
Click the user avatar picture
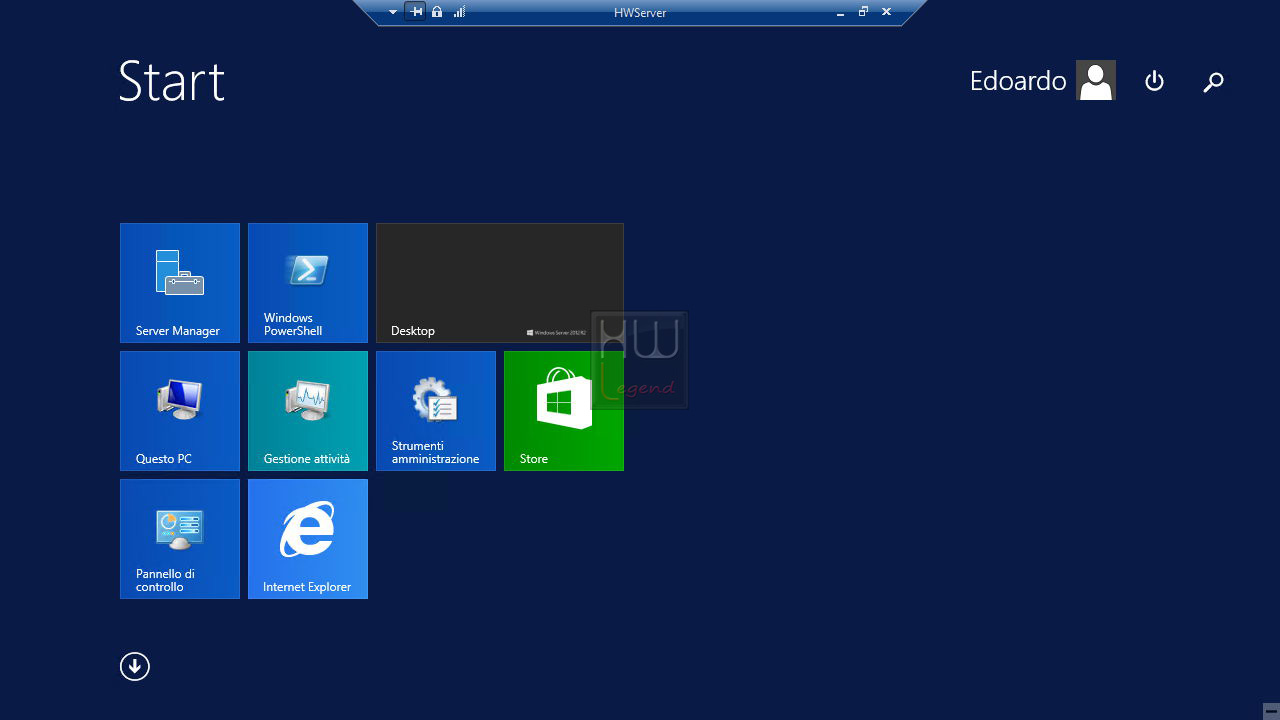1096,80
